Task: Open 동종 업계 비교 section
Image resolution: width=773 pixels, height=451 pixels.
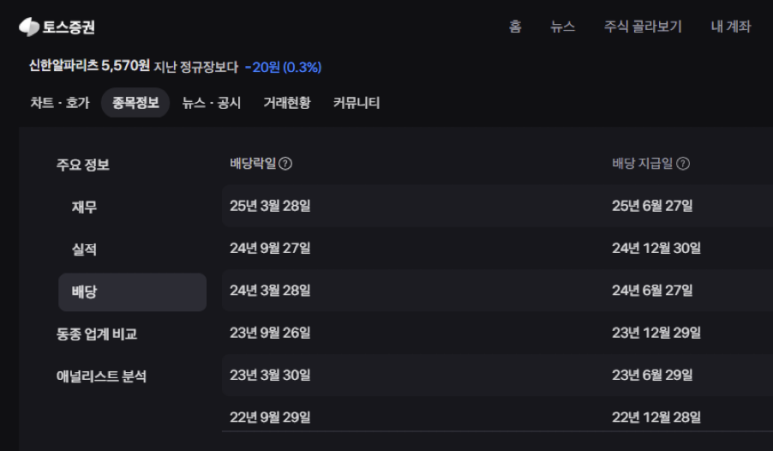Action: 97,334
